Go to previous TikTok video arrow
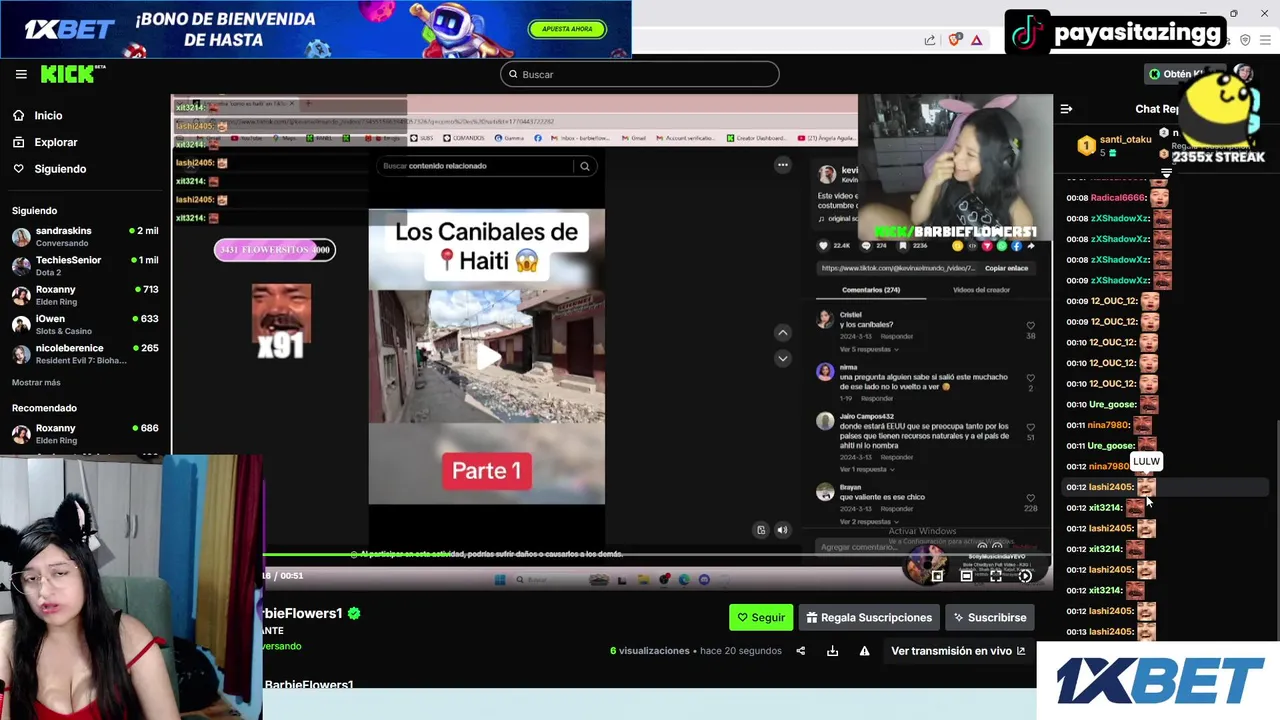 (783, 333)
